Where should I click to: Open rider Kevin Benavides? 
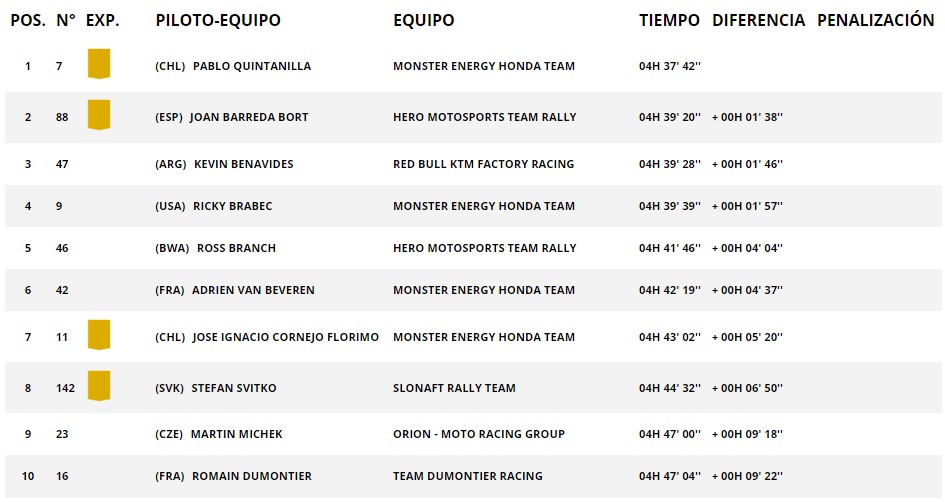[x=243, y=164]
